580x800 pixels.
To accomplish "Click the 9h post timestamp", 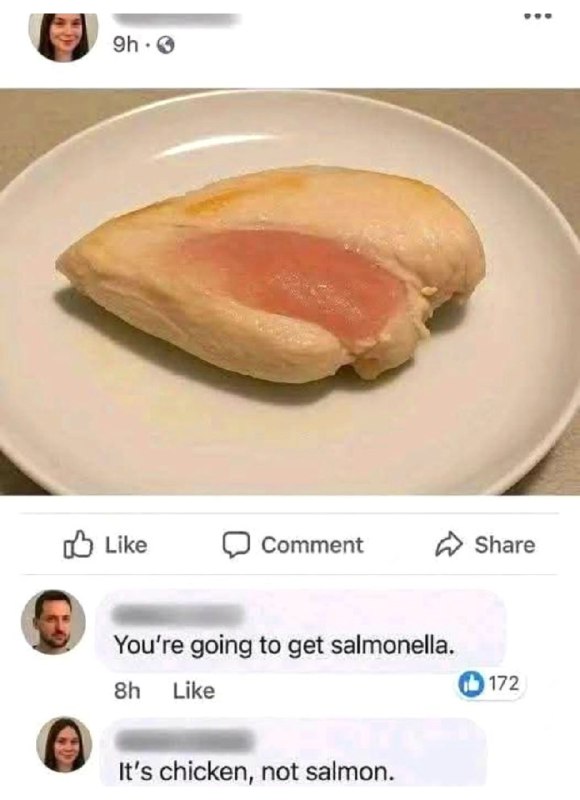I will tap(125, 45).
